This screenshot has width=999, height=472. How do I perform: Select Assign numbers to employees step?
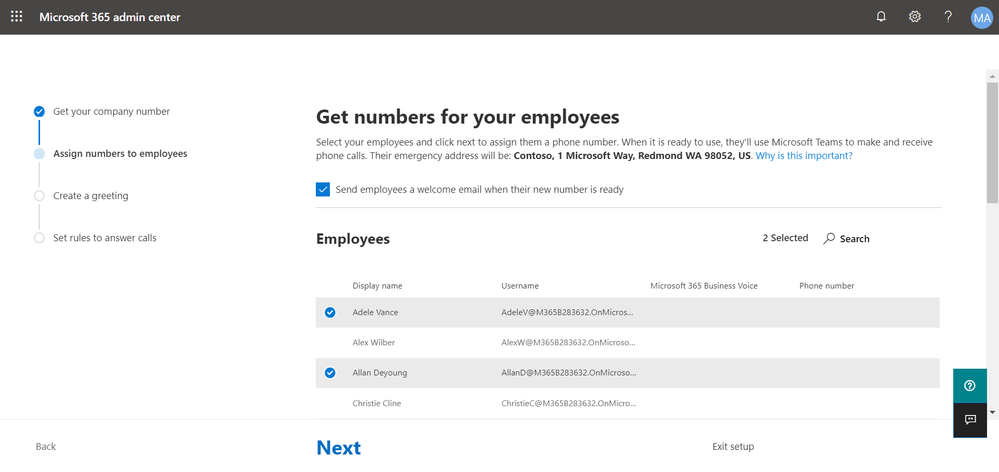[120, 154]
